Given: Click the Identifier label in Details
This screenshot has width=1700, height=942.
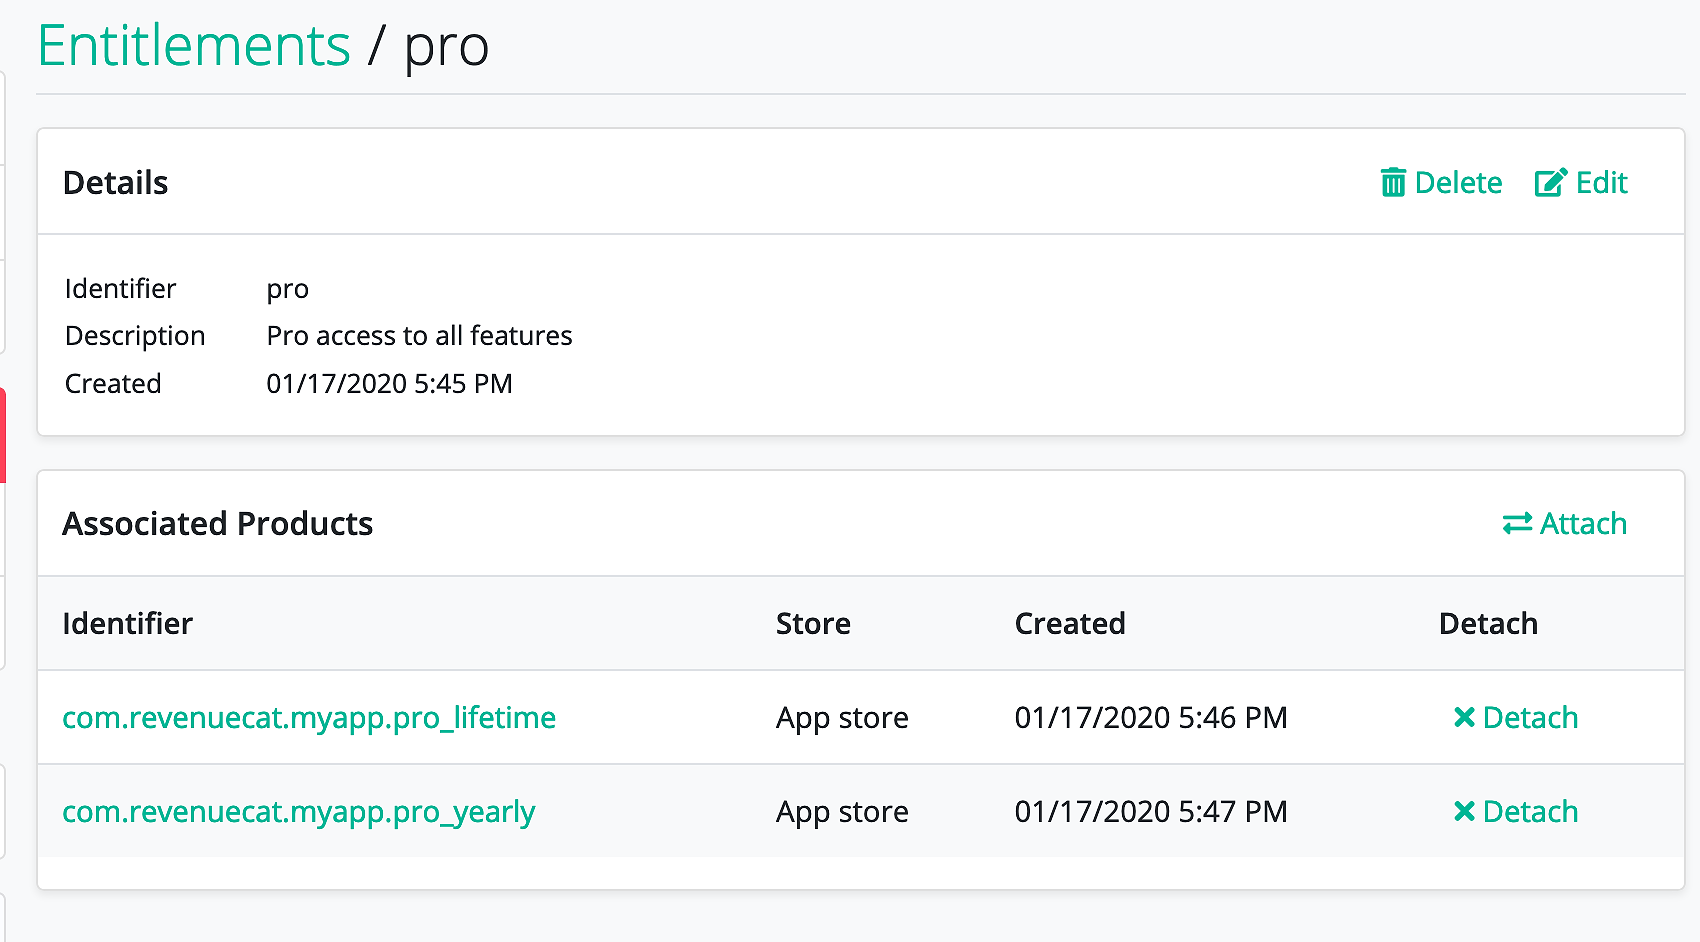Looking at the screenshot, I should pos(120,289).
